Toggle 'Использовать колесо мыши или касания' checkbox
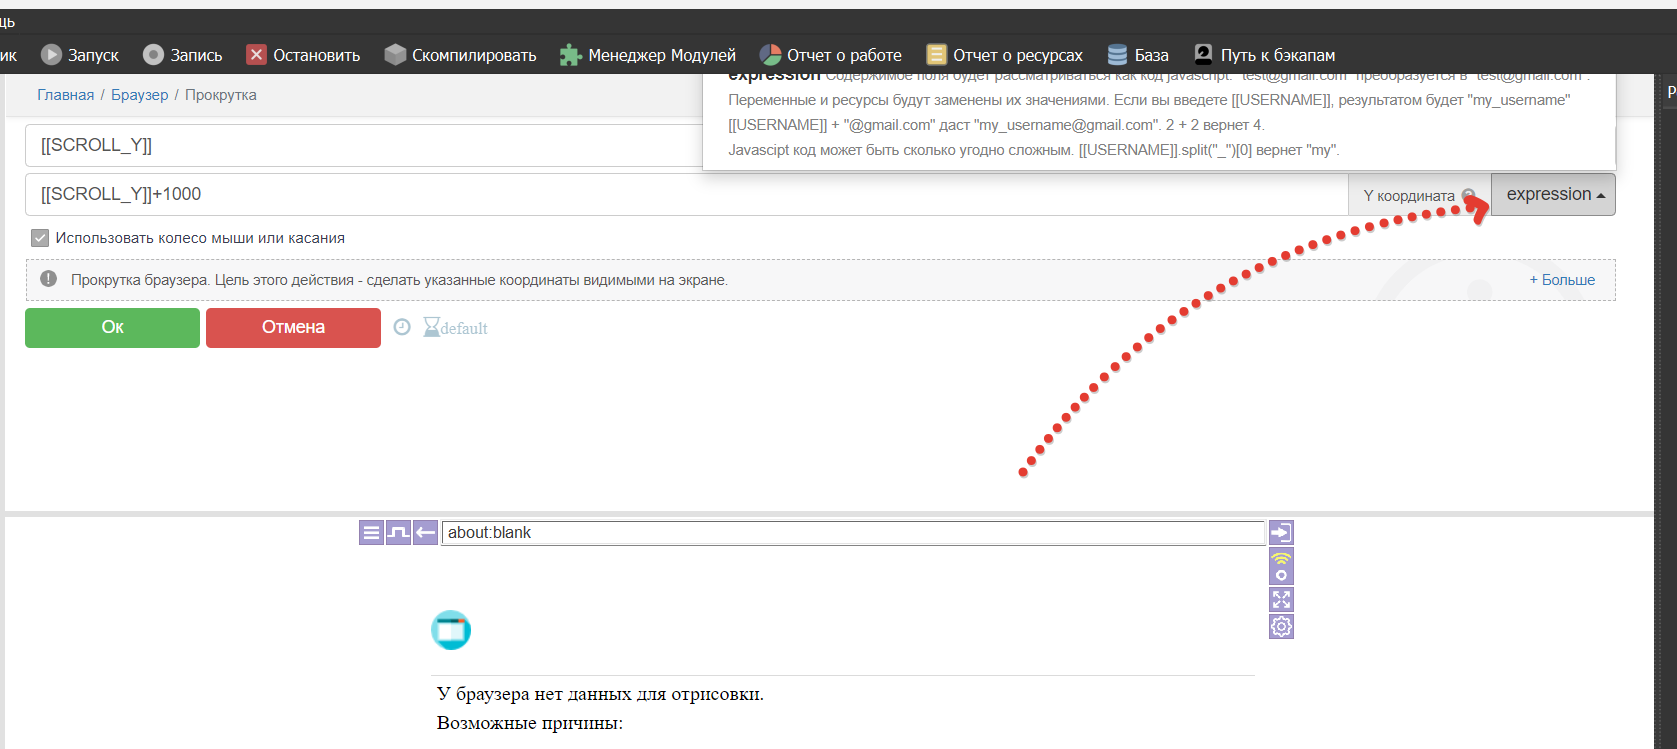This screenshot has height=749, width=1677. pos(40,238)
